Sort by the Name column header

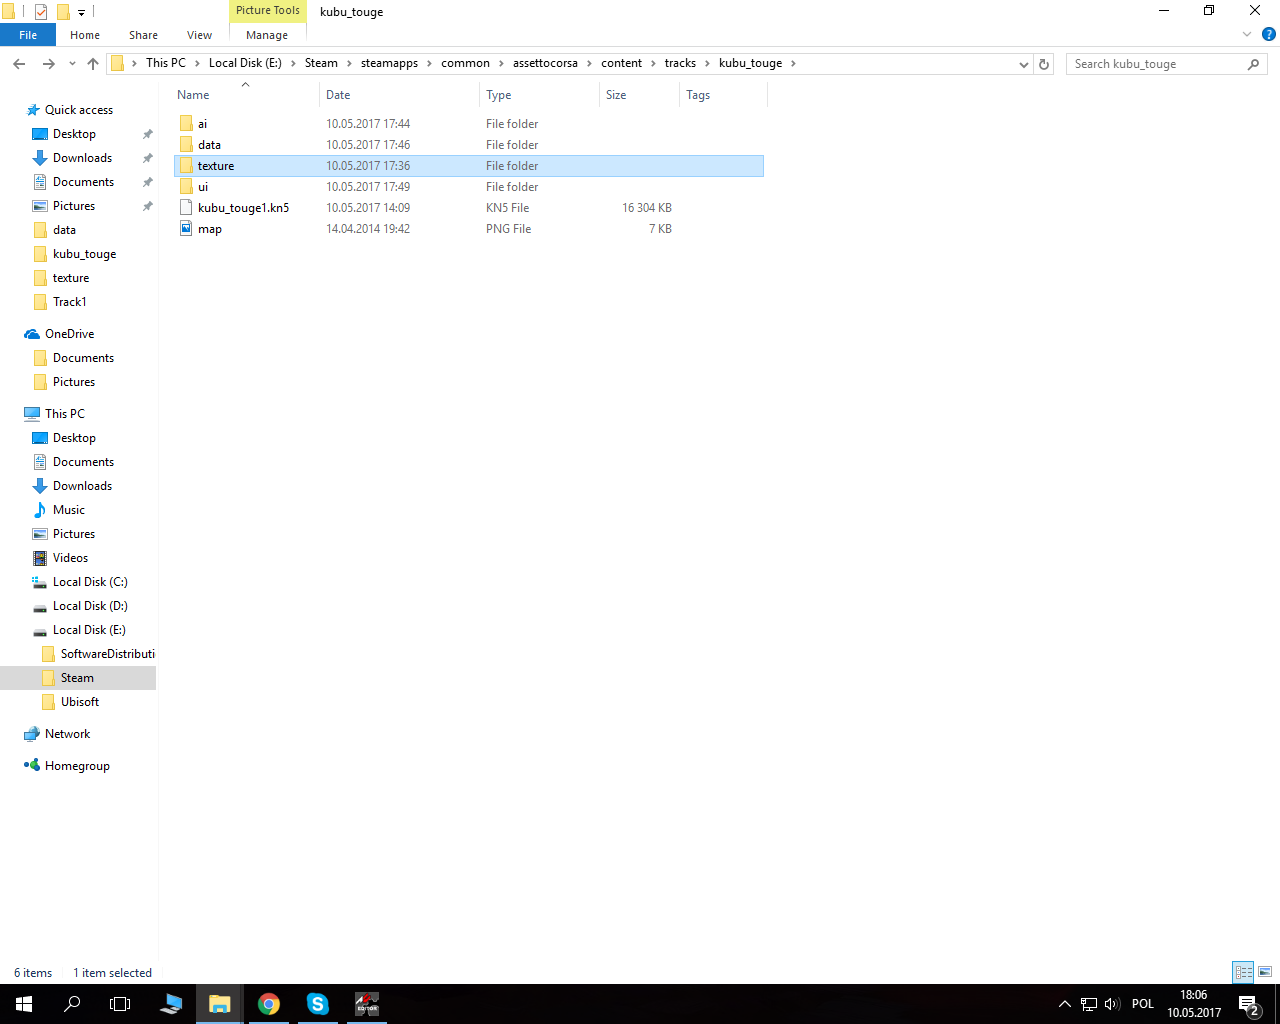point(246,95)
